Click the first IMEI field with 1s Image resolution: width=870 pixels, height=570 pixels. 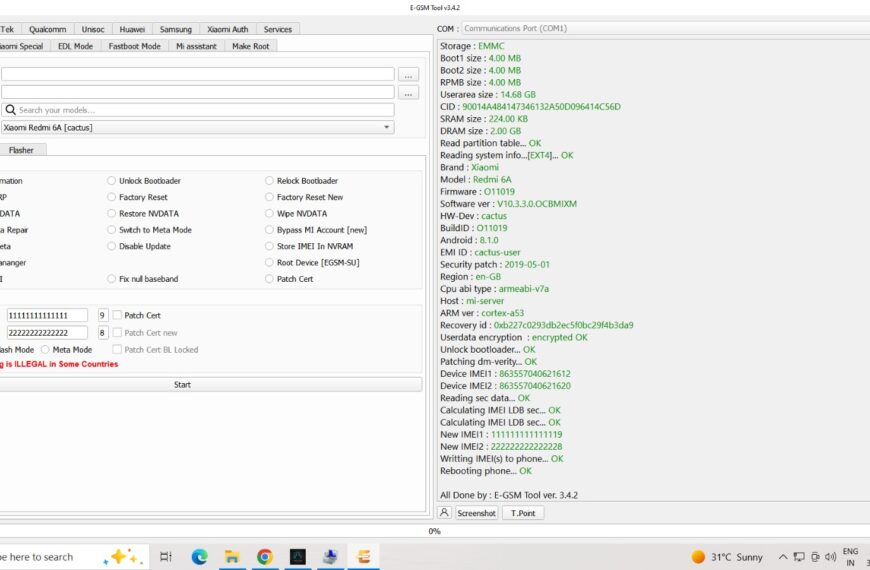click(47, 315)
